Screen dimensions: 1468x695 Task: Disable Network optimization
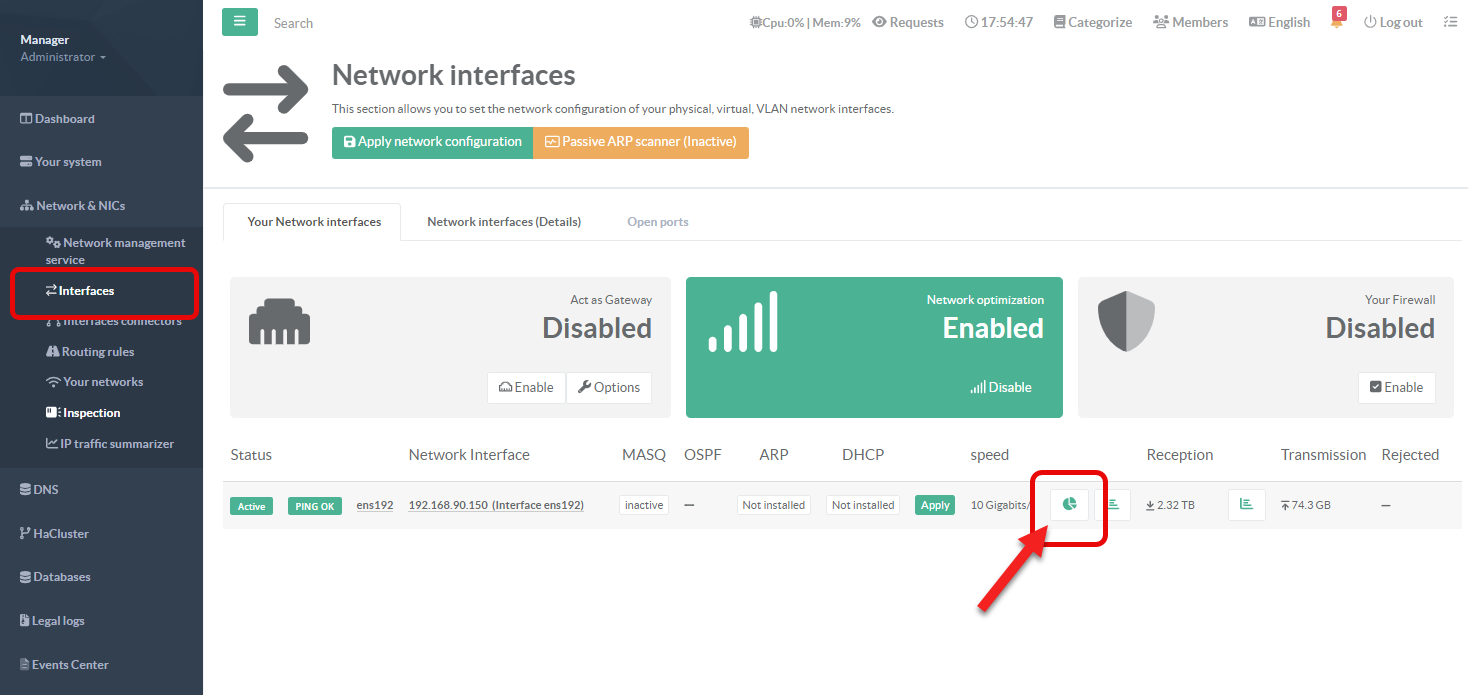[1001, 388]
